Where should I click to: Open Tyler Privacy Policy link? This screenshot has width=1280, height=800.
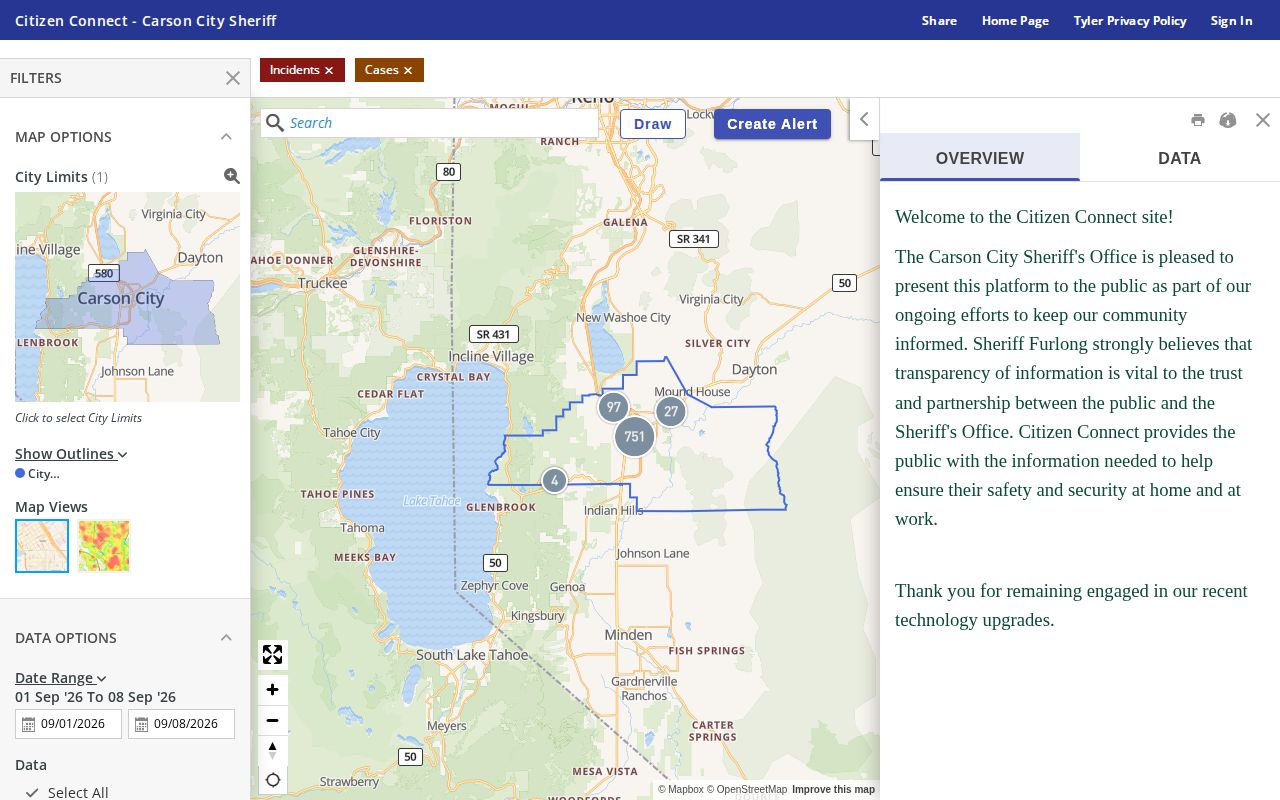point(1130,20)
